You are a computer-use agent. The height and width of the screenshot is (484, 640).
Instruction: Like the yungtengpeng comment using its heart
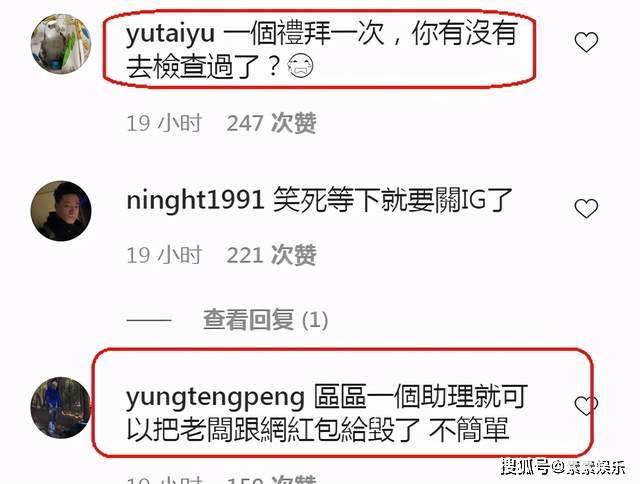pyautogui.click(x=586, y=406)
